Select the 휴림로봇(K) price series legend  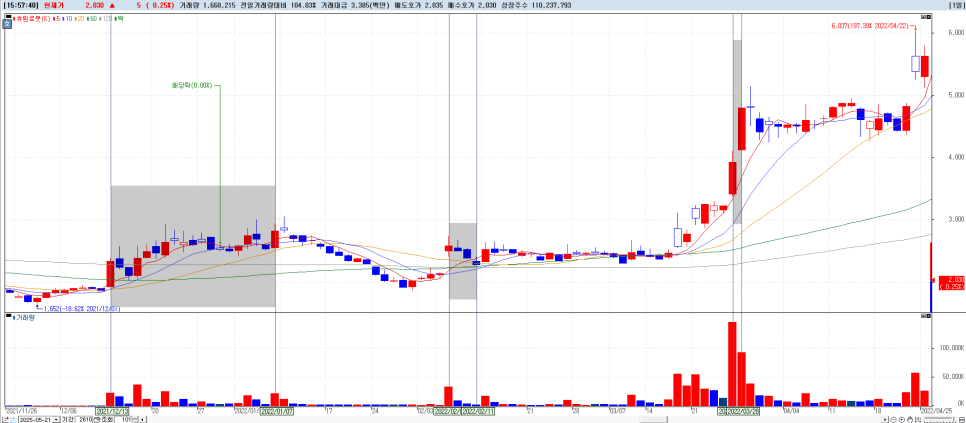(32, 18)
